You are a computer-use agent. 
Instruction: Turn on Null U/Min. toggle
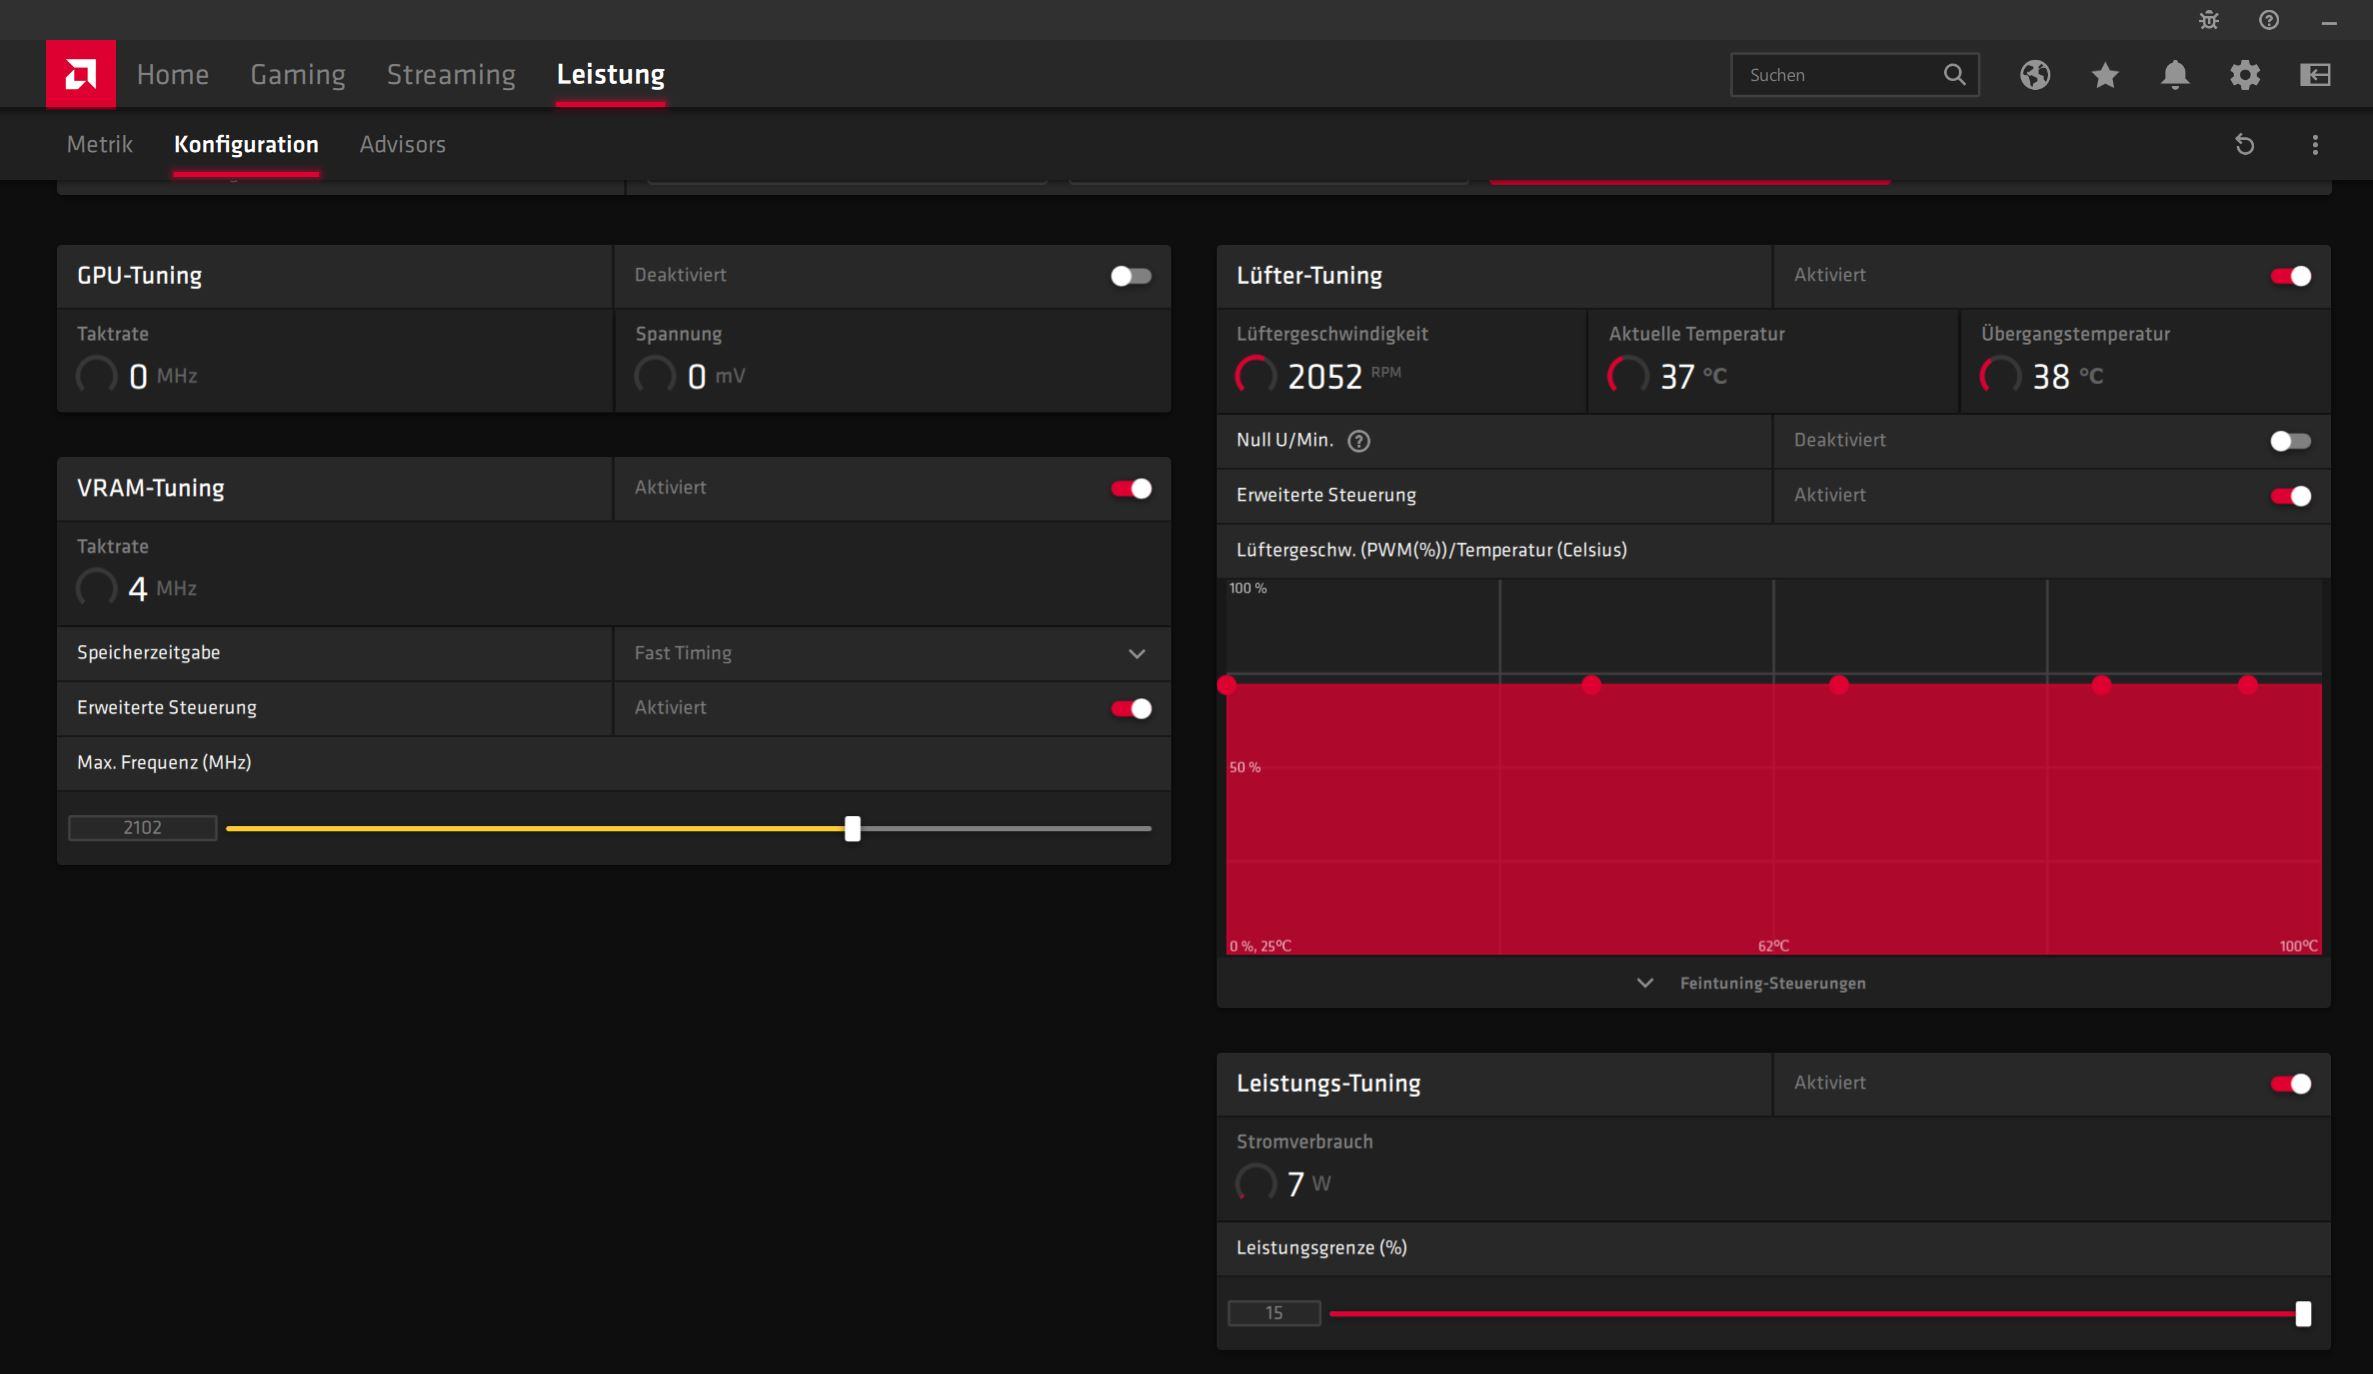coord(2290,441)
